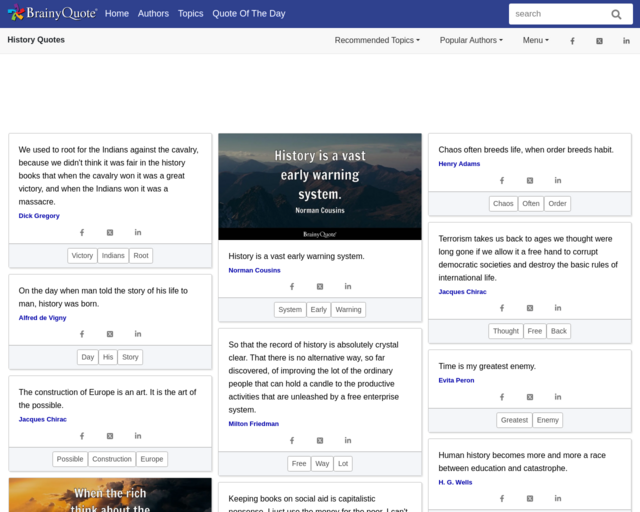This screenshot has height=512, width=640.
Task: Click the Story topic tag
Action: tap(130, 357)
